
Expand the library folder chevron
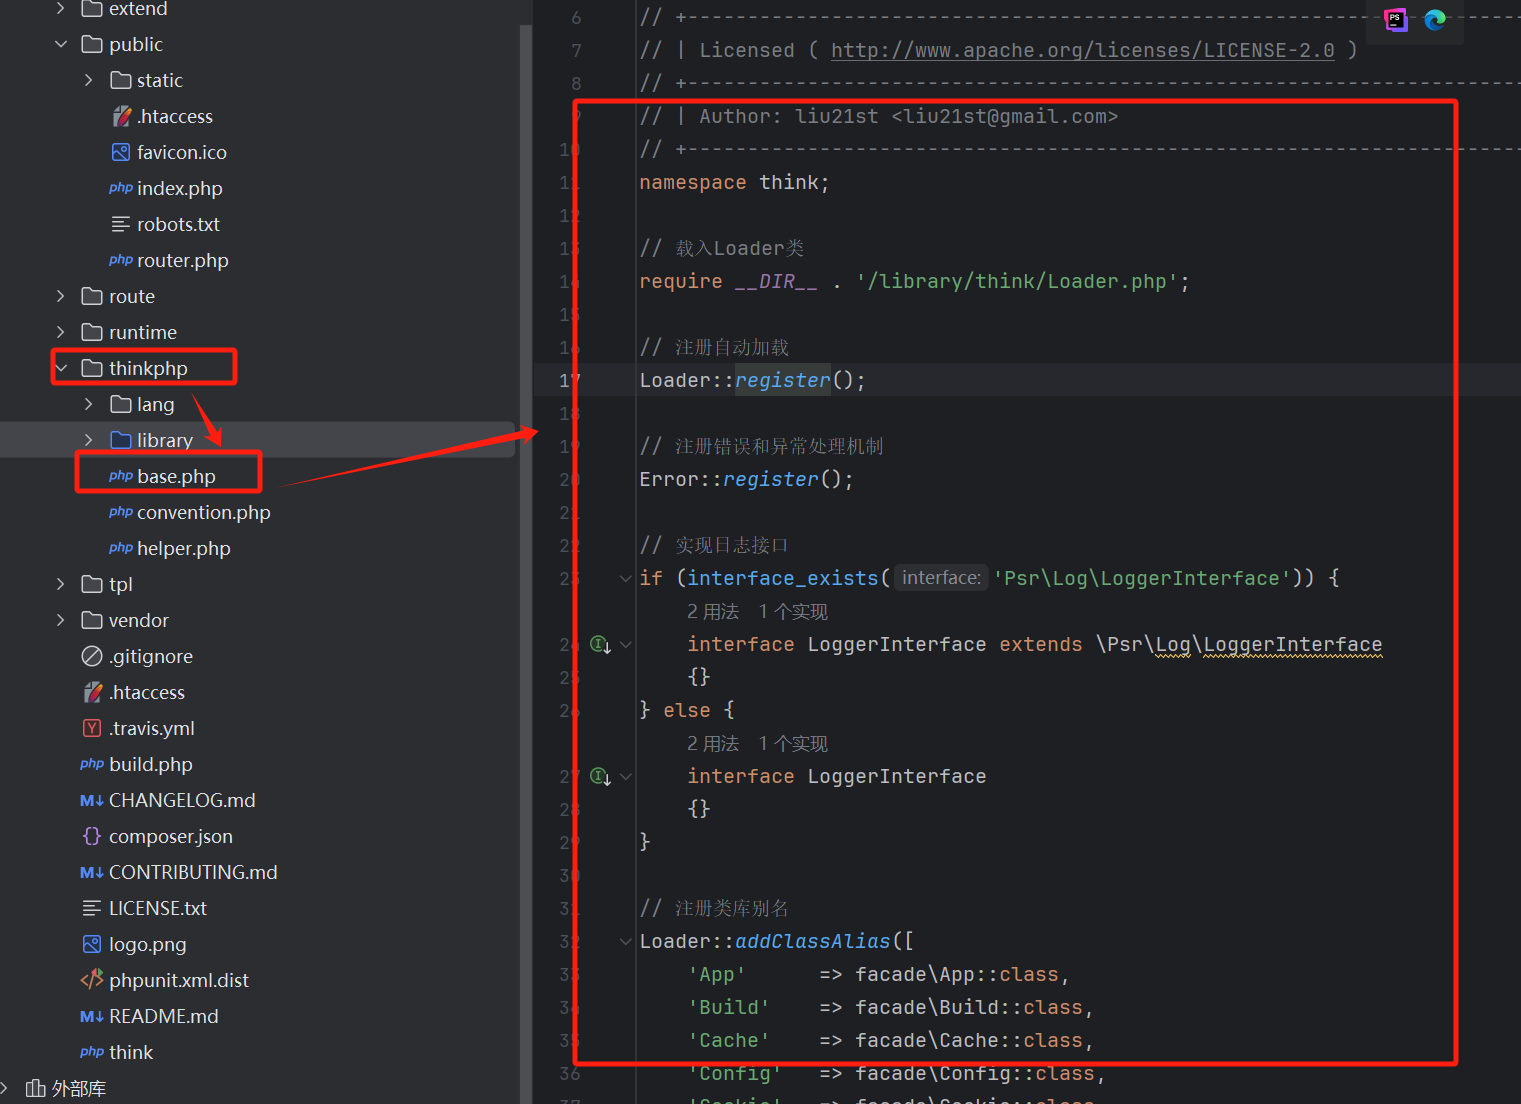89,440
